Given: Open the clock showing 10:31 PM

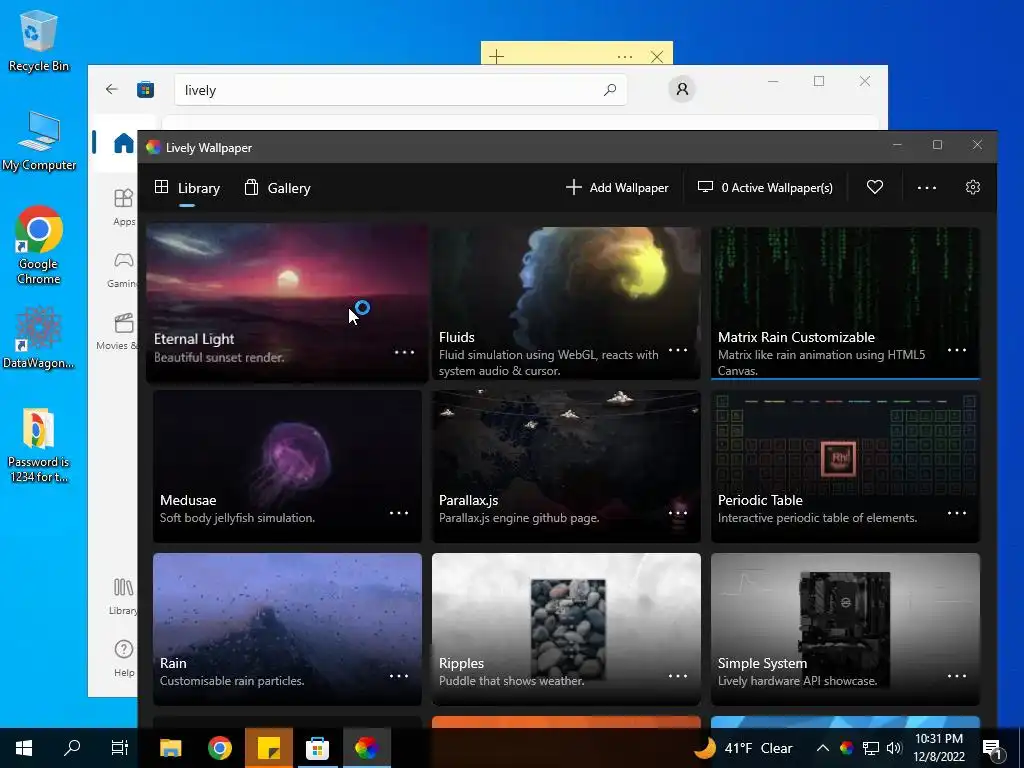Looking at the screenshot, I should (938, 748).
